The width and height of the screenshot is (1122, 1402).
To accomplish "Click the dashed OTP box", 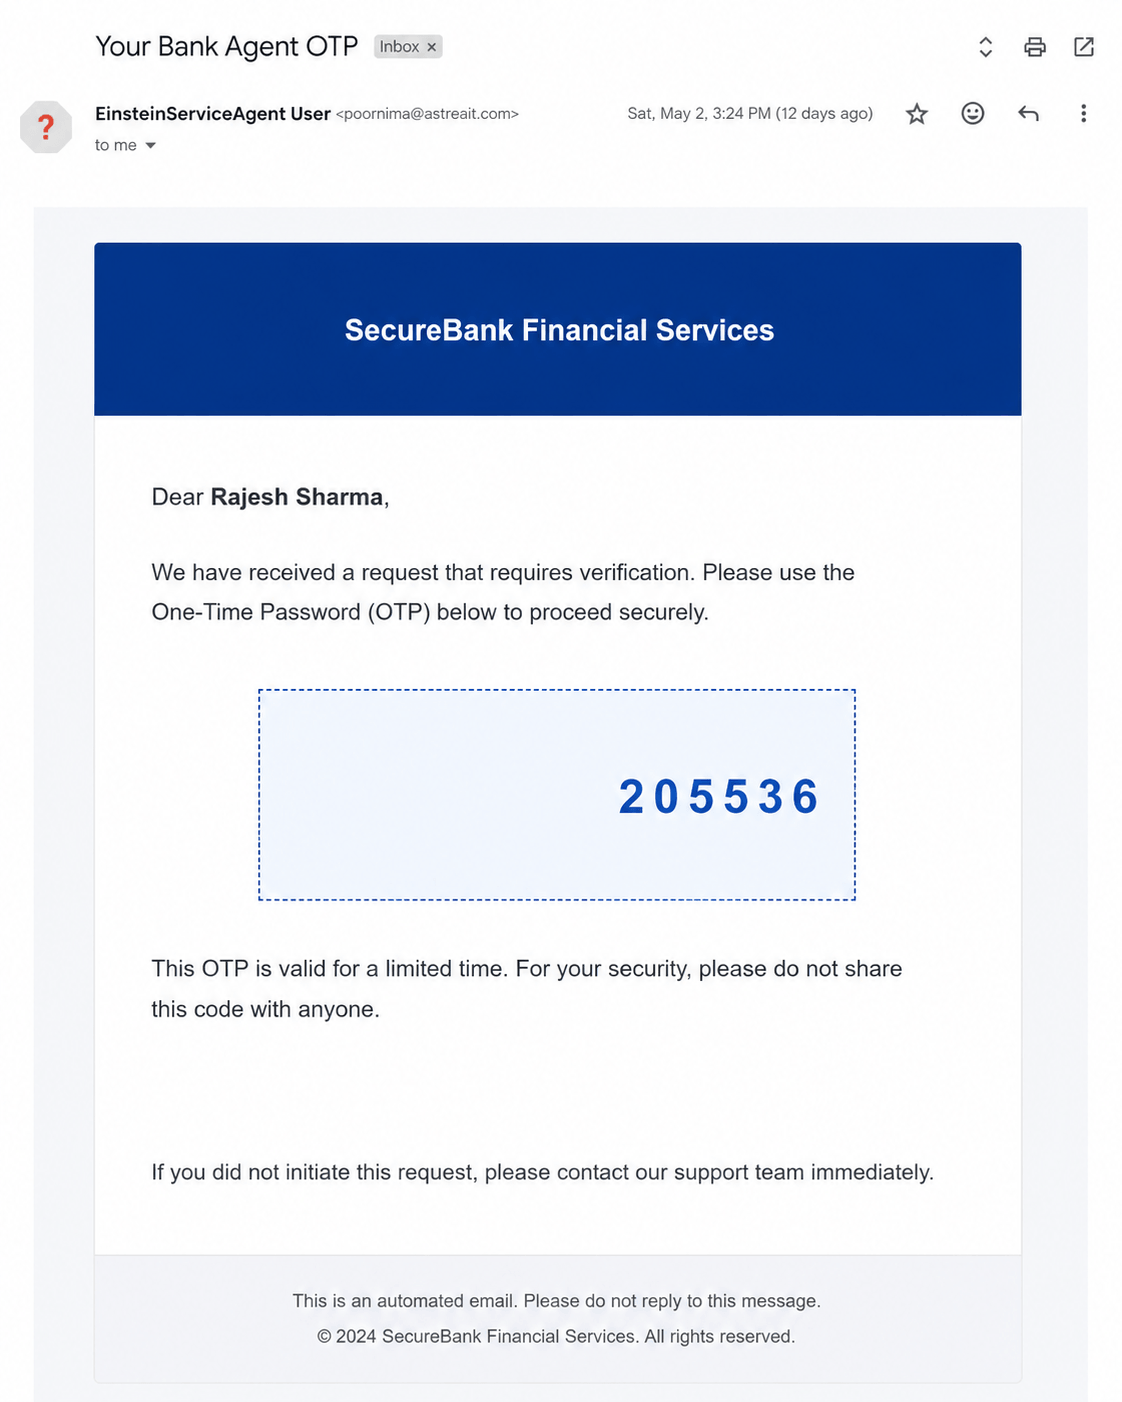I will point(557,795).
